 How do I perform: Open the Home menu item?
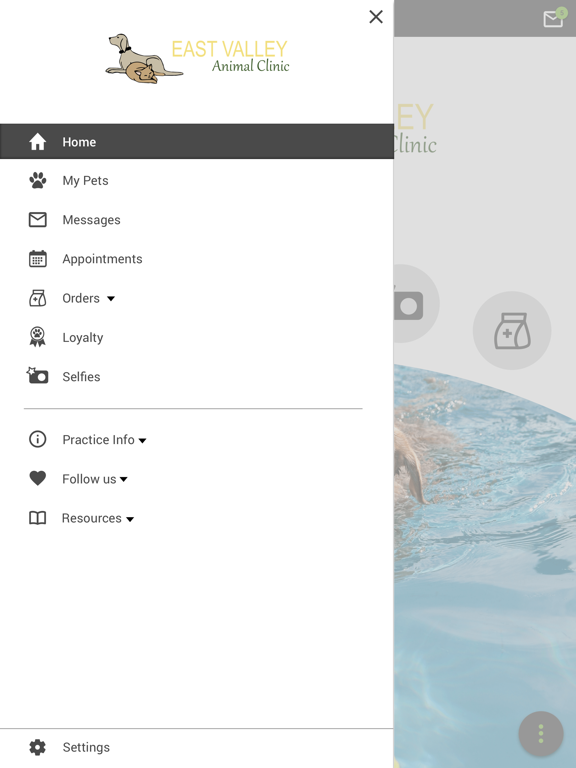pyautogui.click(x=196, y=142)
